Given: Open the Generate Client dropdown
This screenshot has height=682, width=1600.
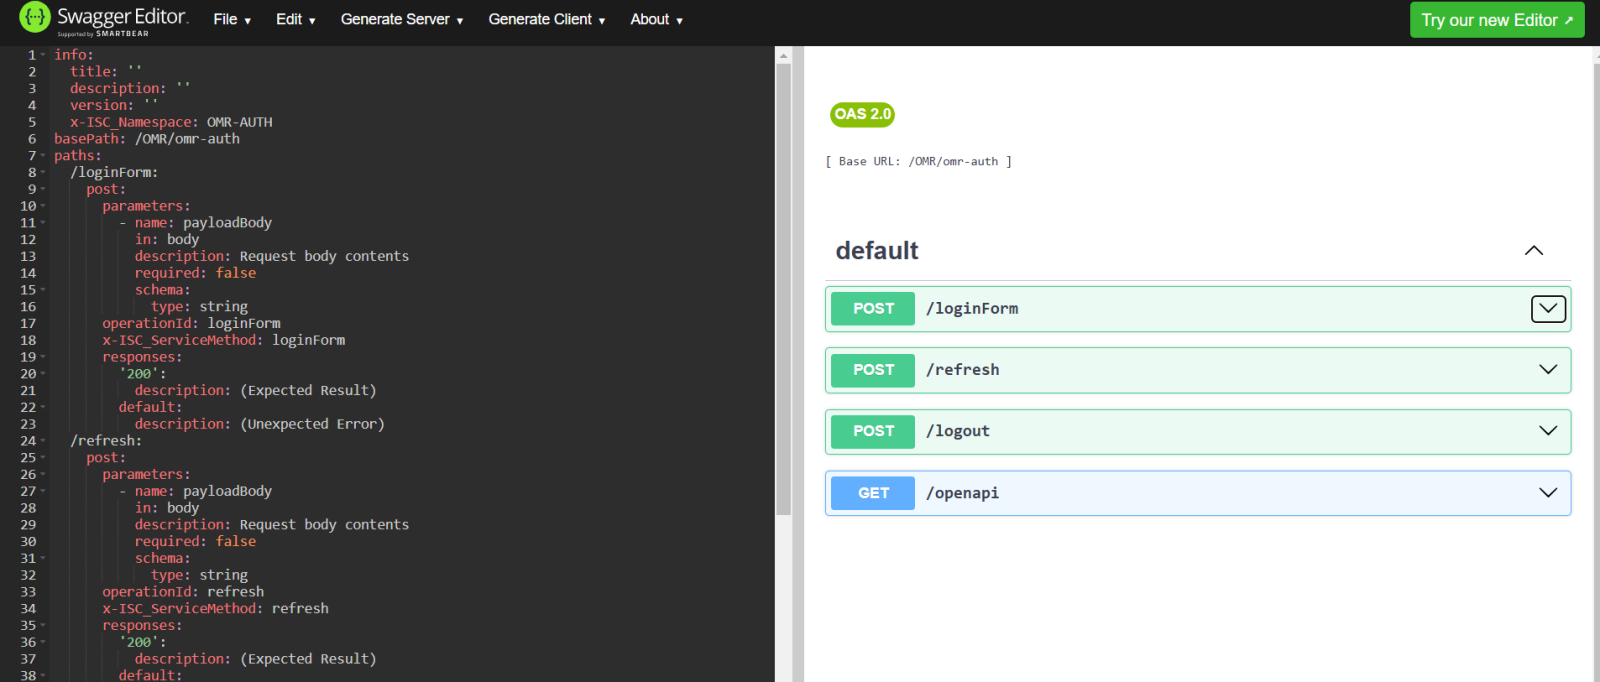Looking at the screenshot, I should (x=546, y=19).
